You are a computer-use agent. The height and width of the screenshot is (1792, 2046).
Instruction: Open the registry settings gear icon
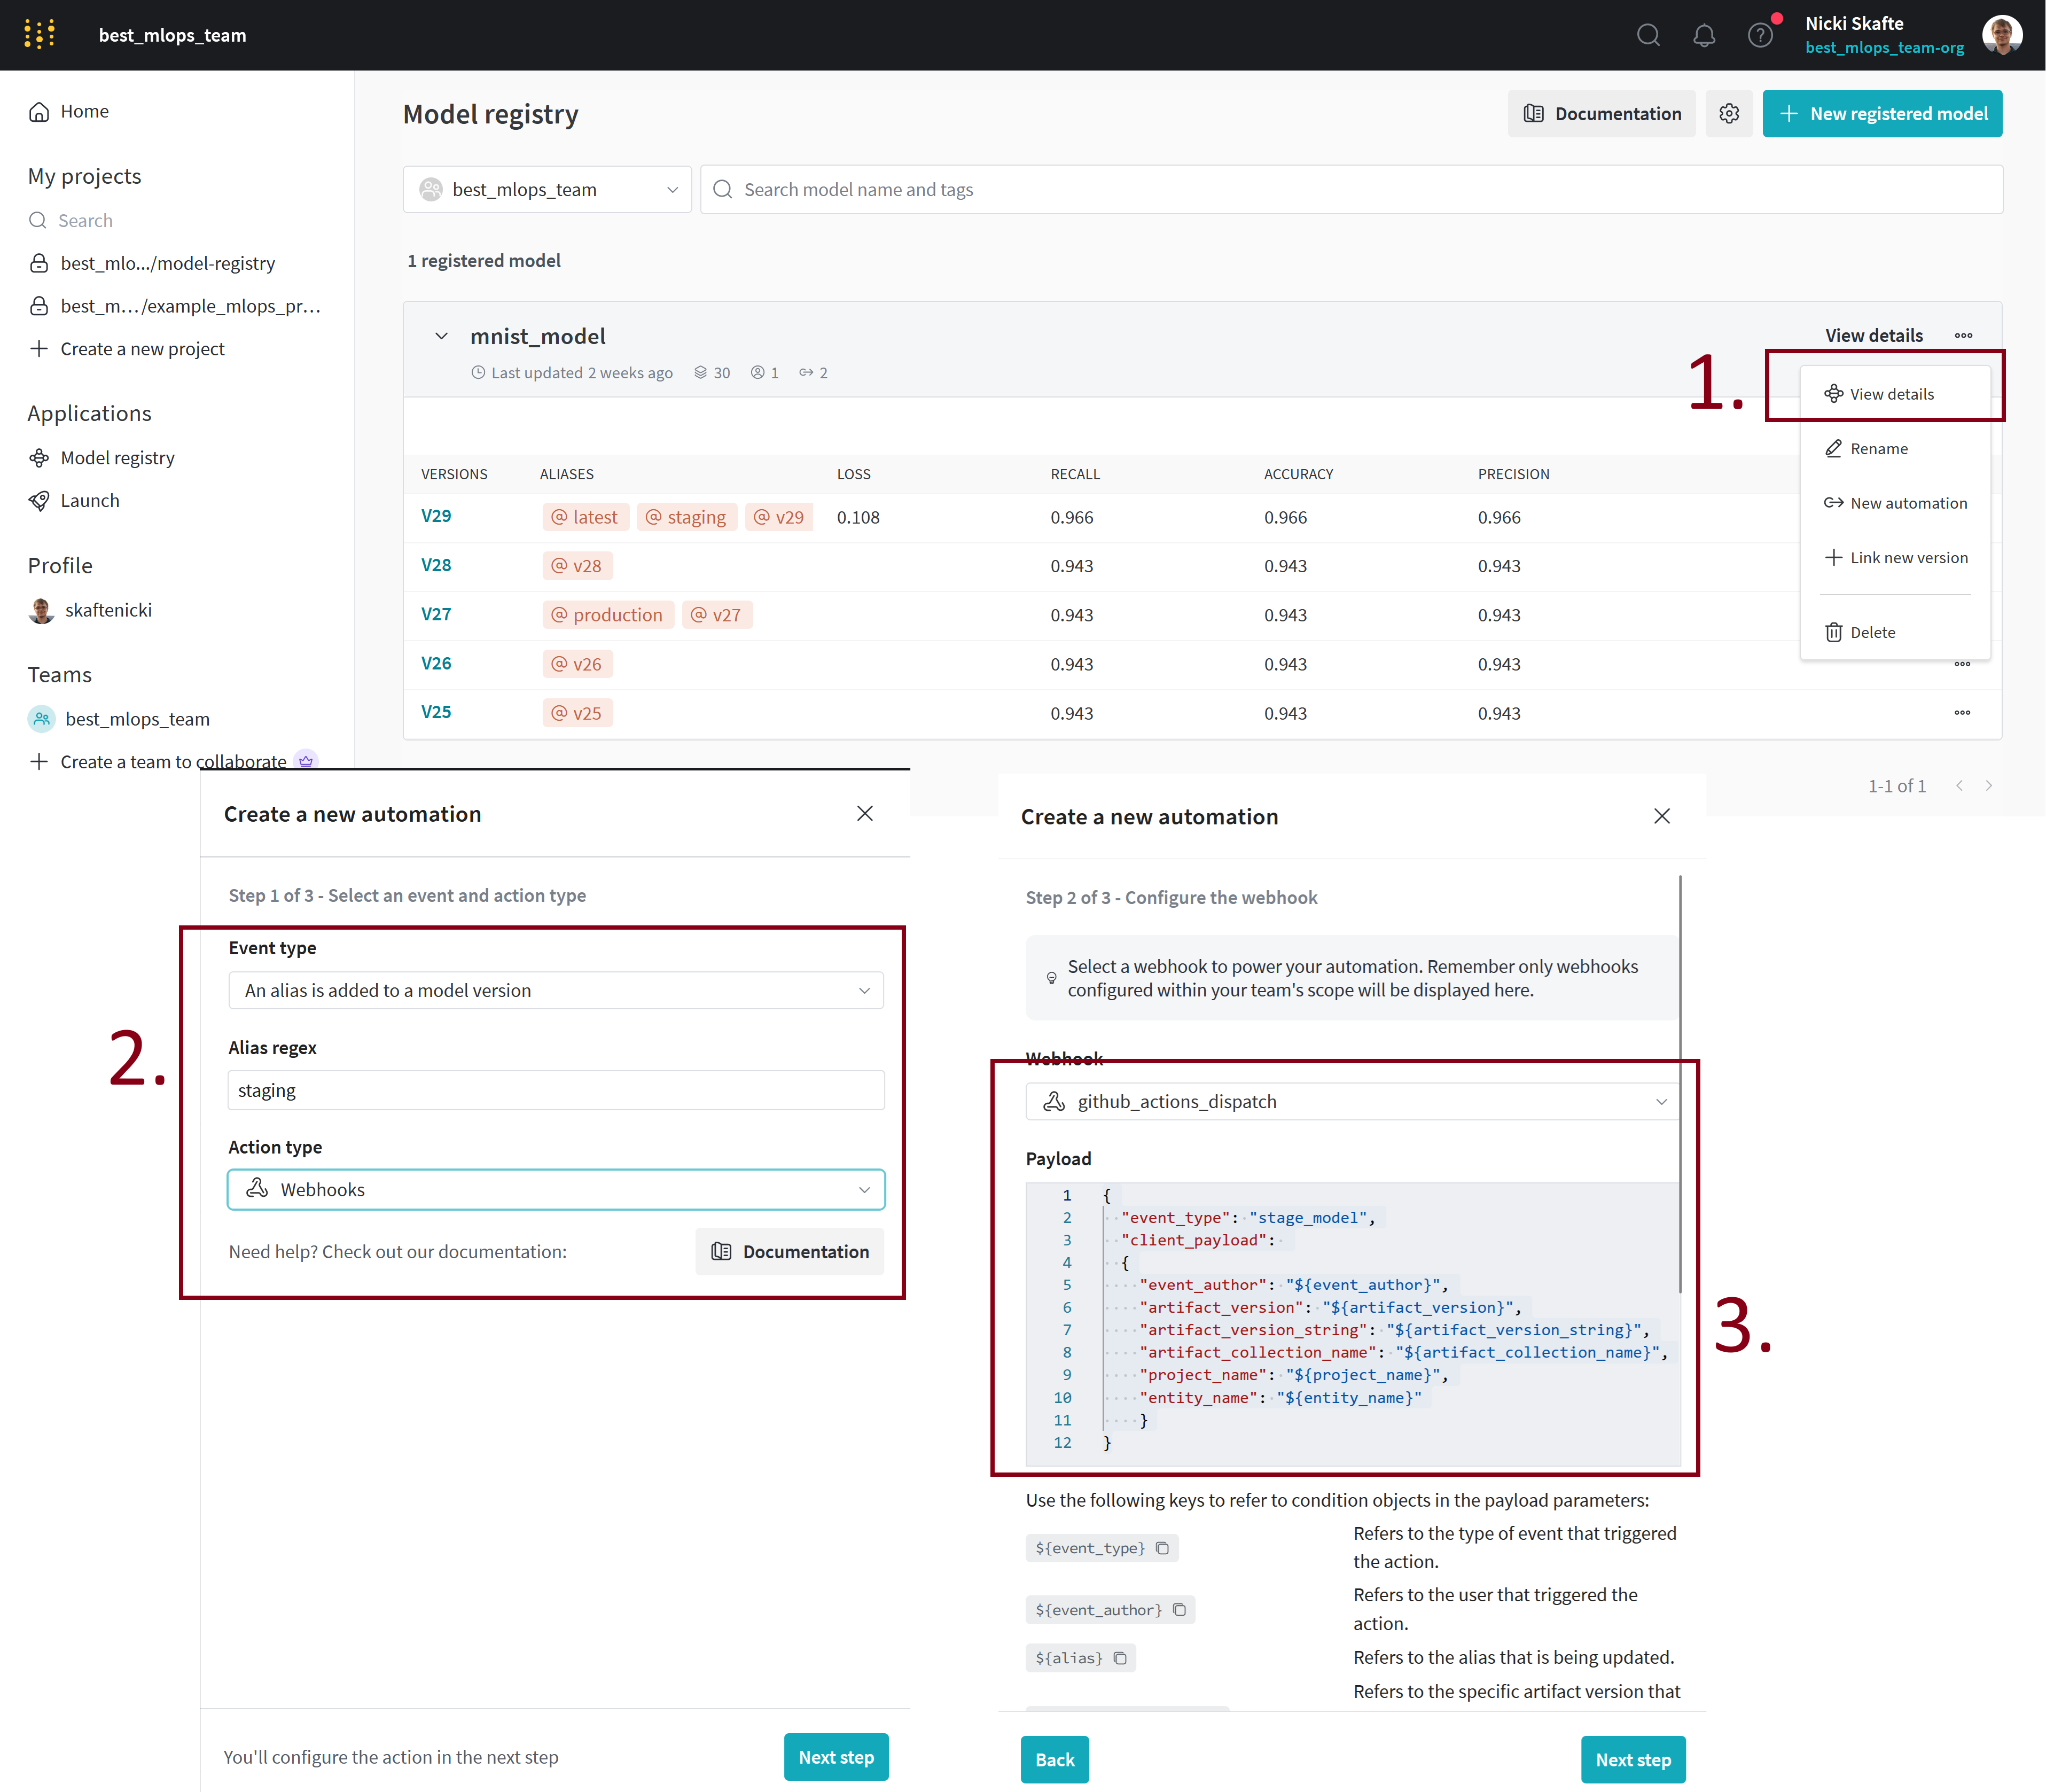1729,114
